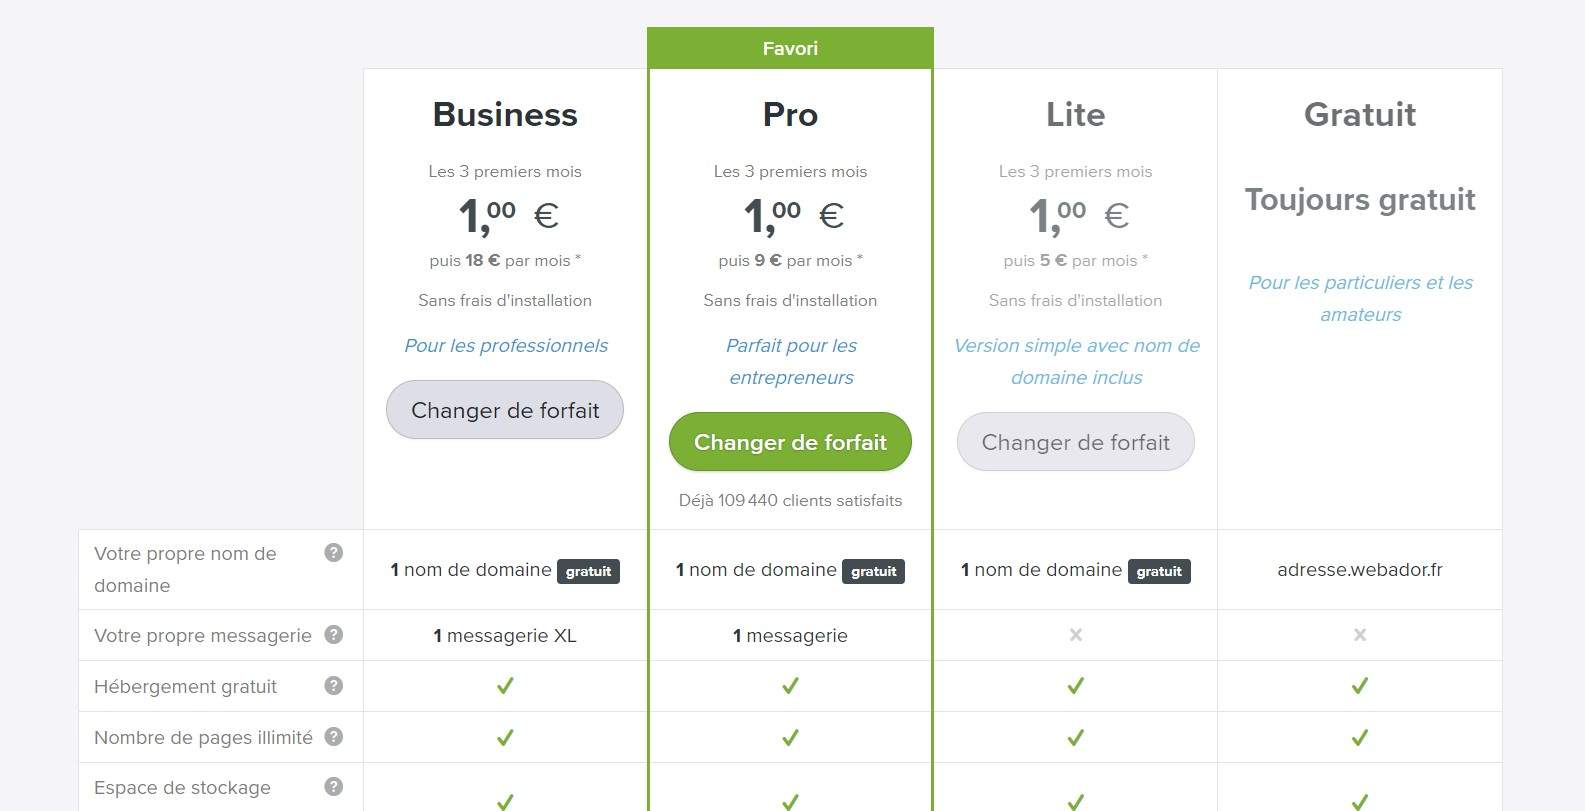Screen dimensions: 1585x811
Task: Click green checkmark for Hébergement gratuit under Gratuit
Action: [1360, 686]
